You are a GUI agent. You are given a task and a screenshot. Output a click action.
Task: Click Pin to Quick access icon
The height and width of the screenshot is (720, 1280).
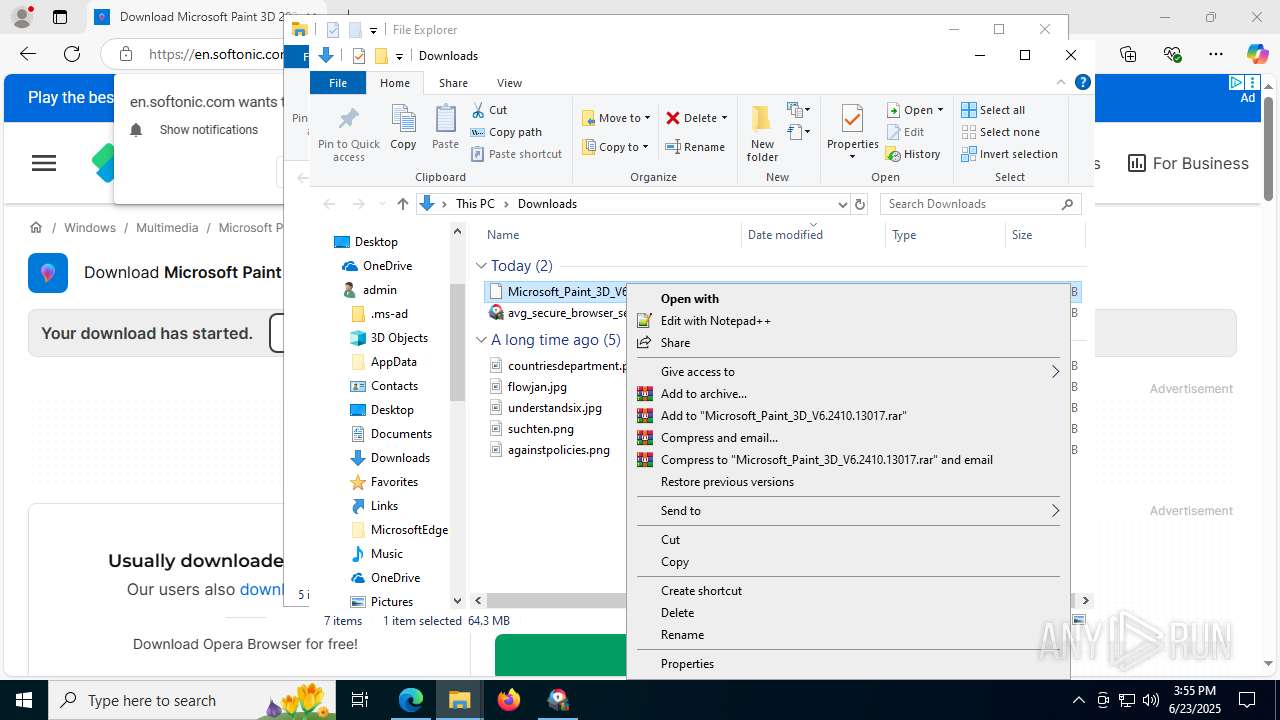[x=348, y=133]
